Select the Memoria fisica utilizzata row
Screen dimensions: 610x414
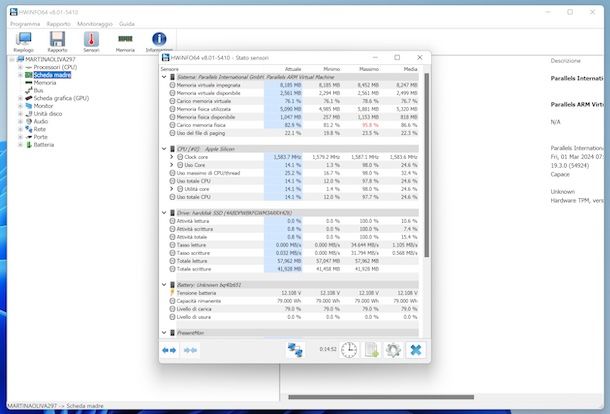pos(294,109)
